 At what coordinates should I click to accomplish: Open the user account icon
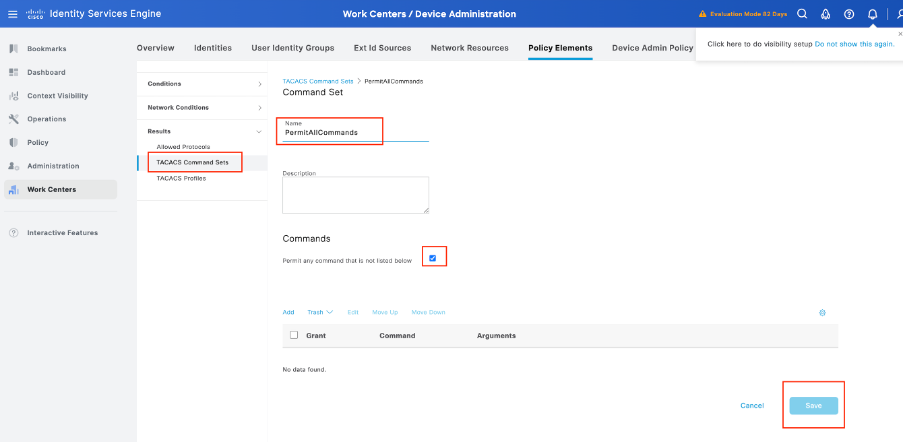899,14
